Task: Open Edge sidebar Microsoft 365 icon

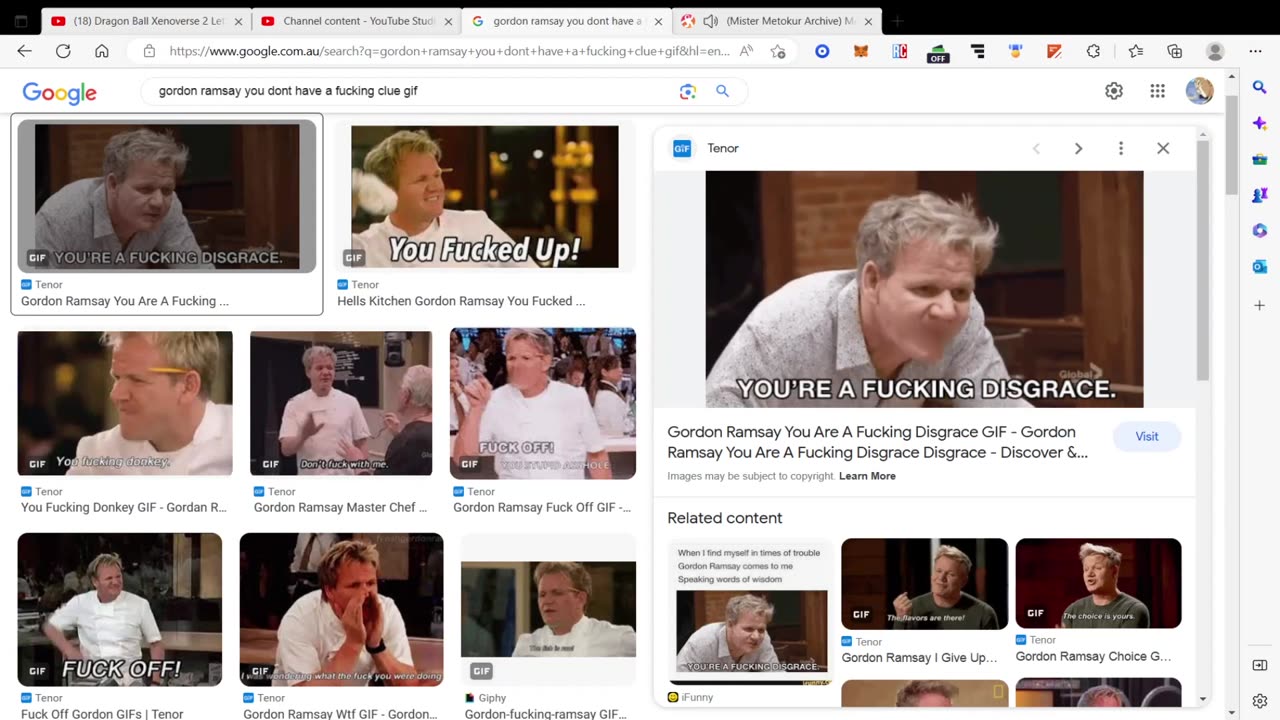Action: (1259, 231)
